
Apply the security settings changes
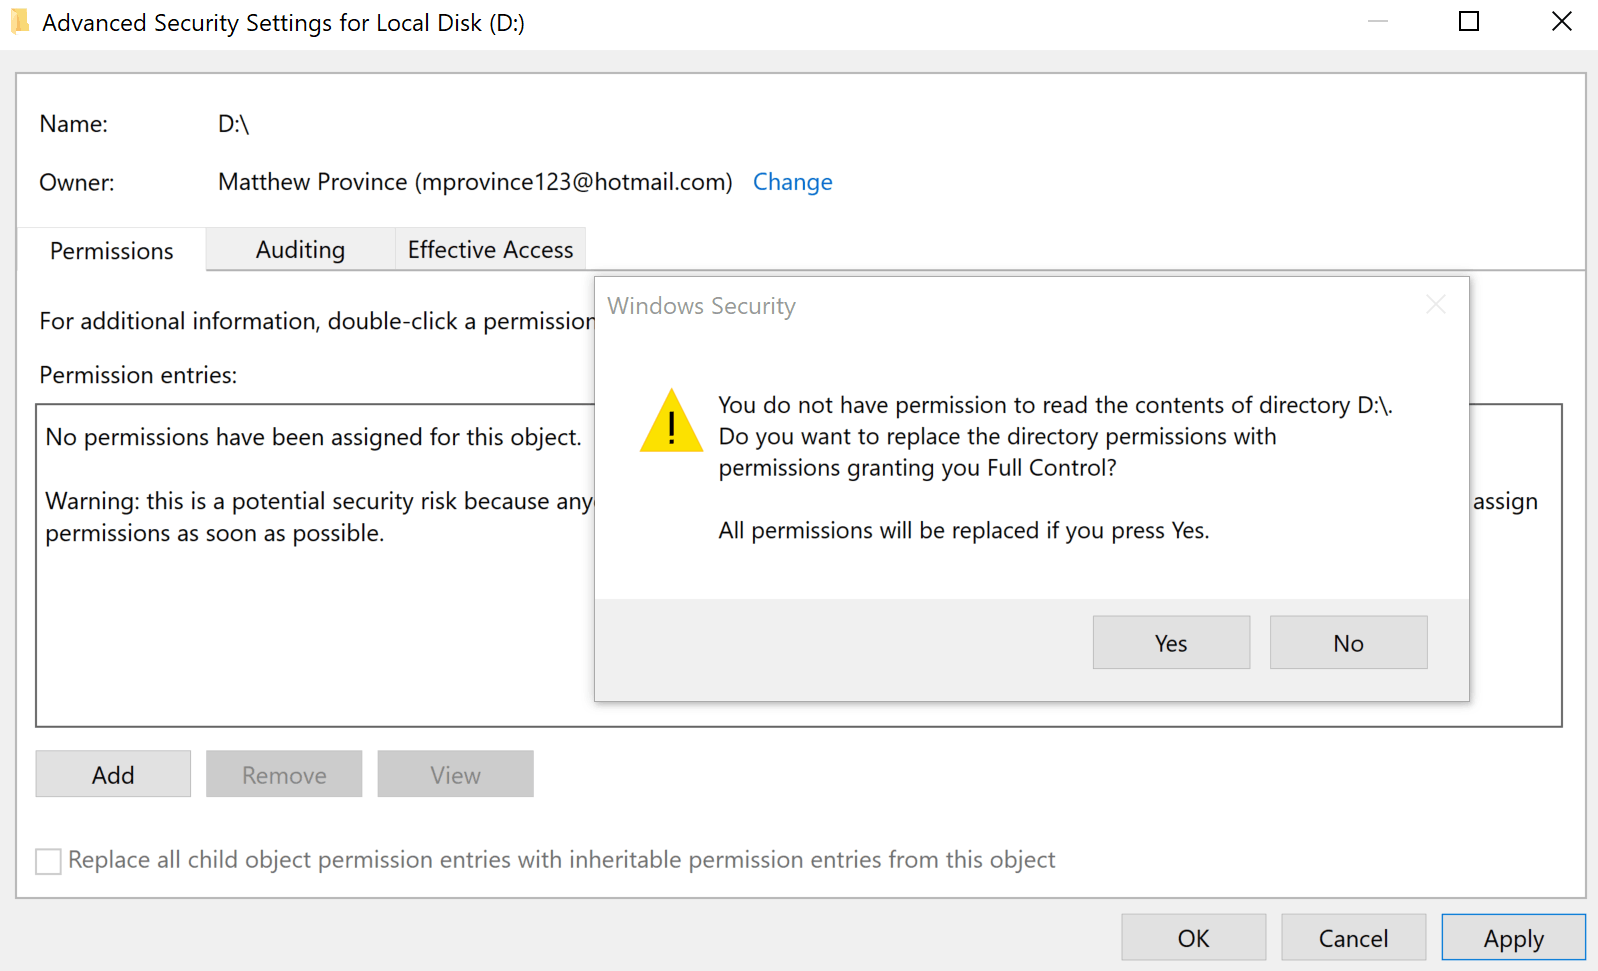[1513, 938]
